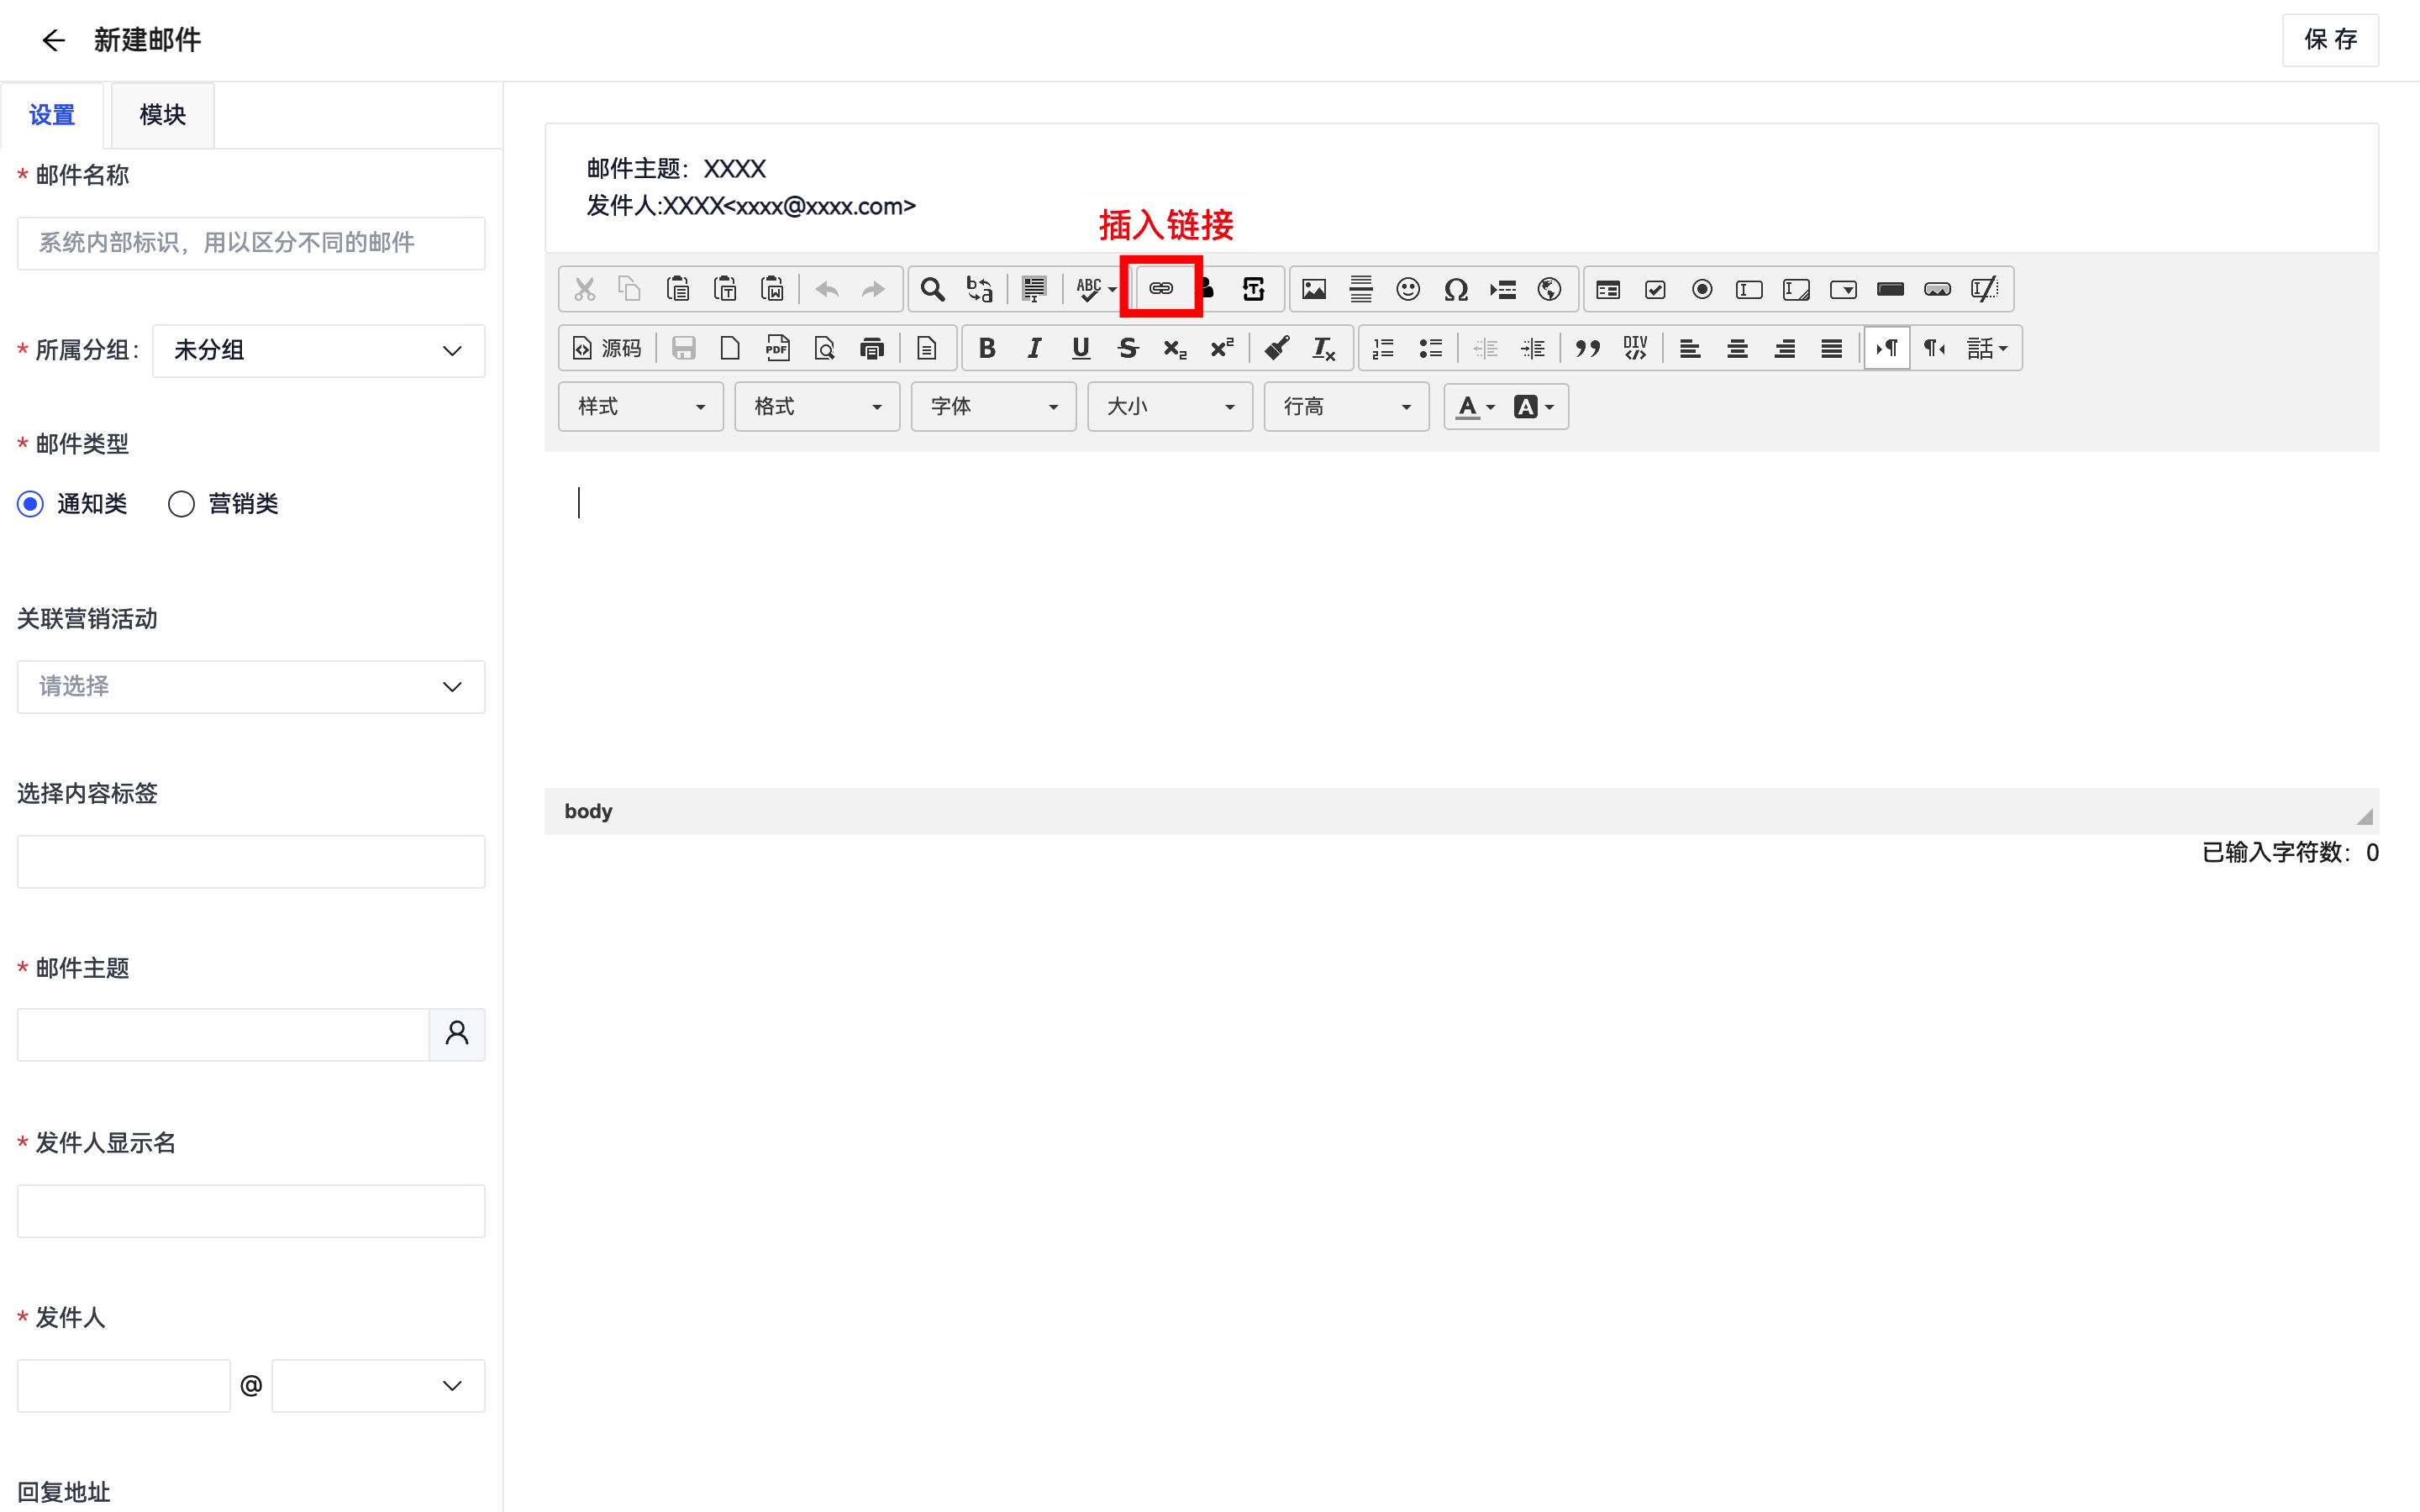Click the Copy icon in editor toolbar
Image resolution: width=2420 pixels, height=1512 pixels.
tap(630, 290)
